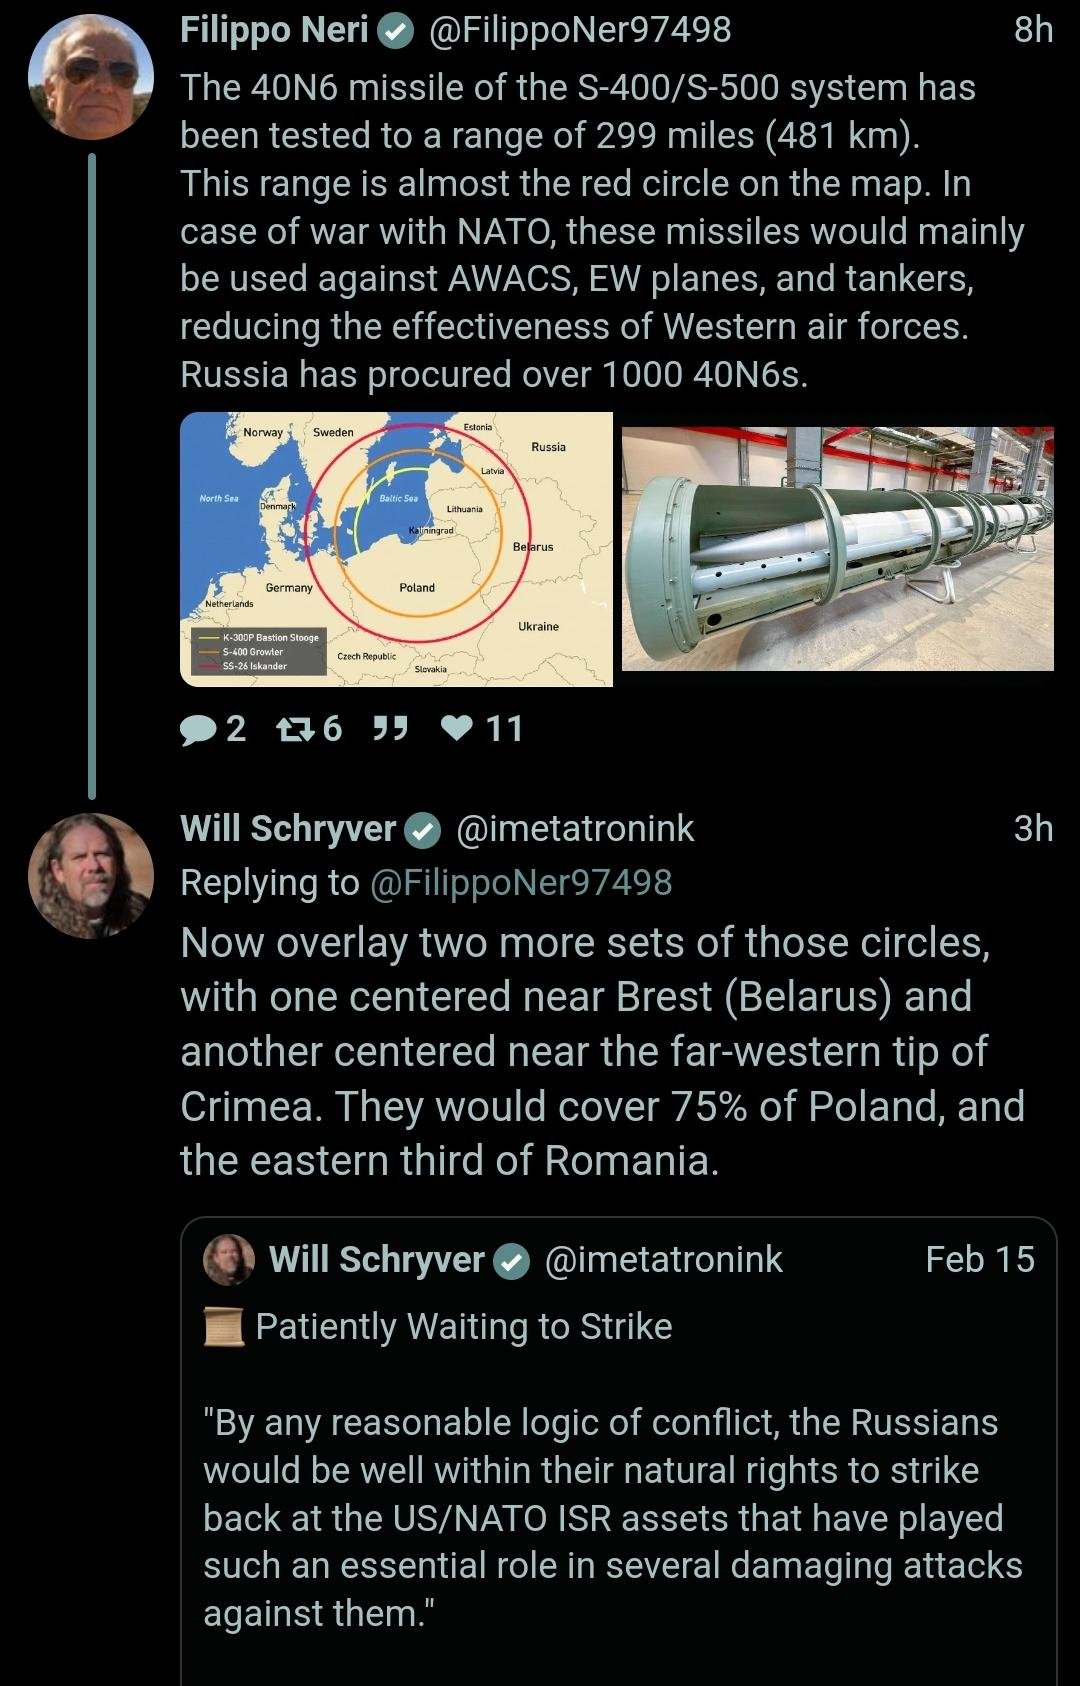Click the 8h timestamp
Image resolution: width=1080 pixels, height=1686 pixels.
click(1033, 31)
